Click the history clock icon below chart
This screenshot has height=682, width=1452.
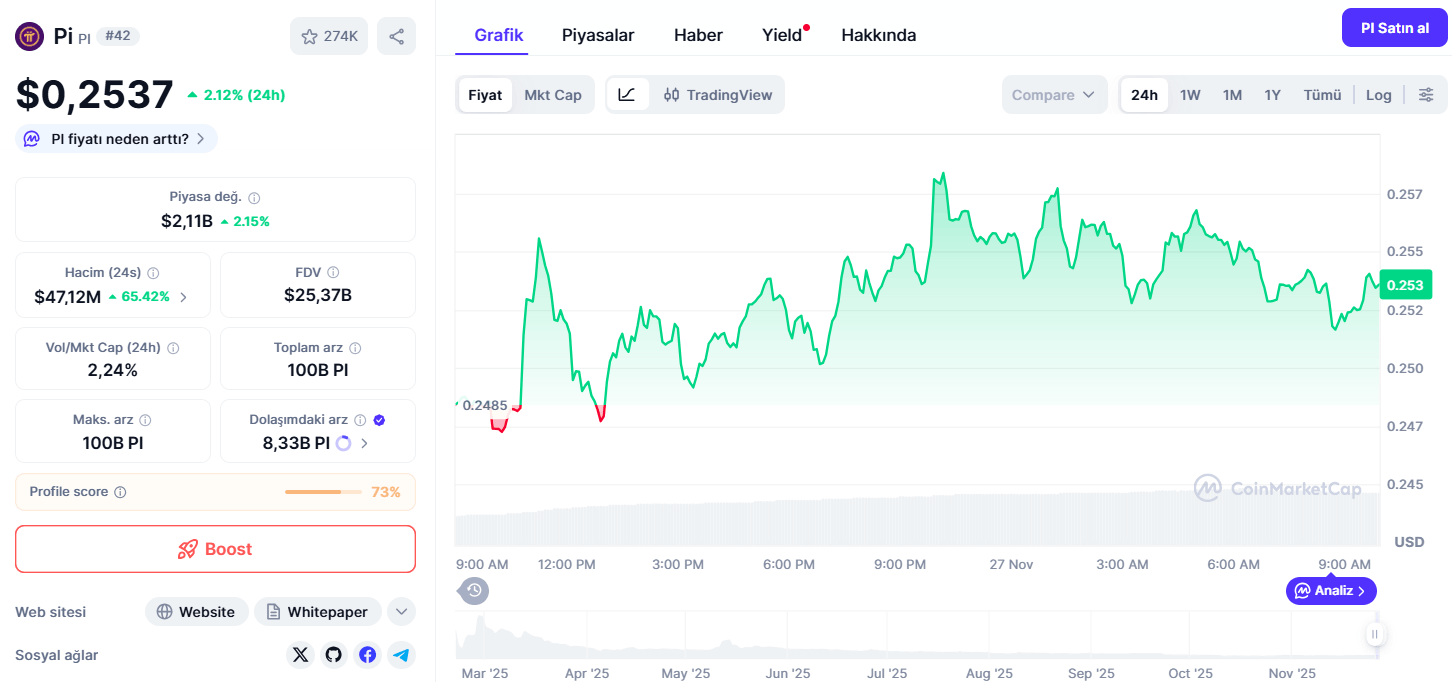[x=475, y=590]
